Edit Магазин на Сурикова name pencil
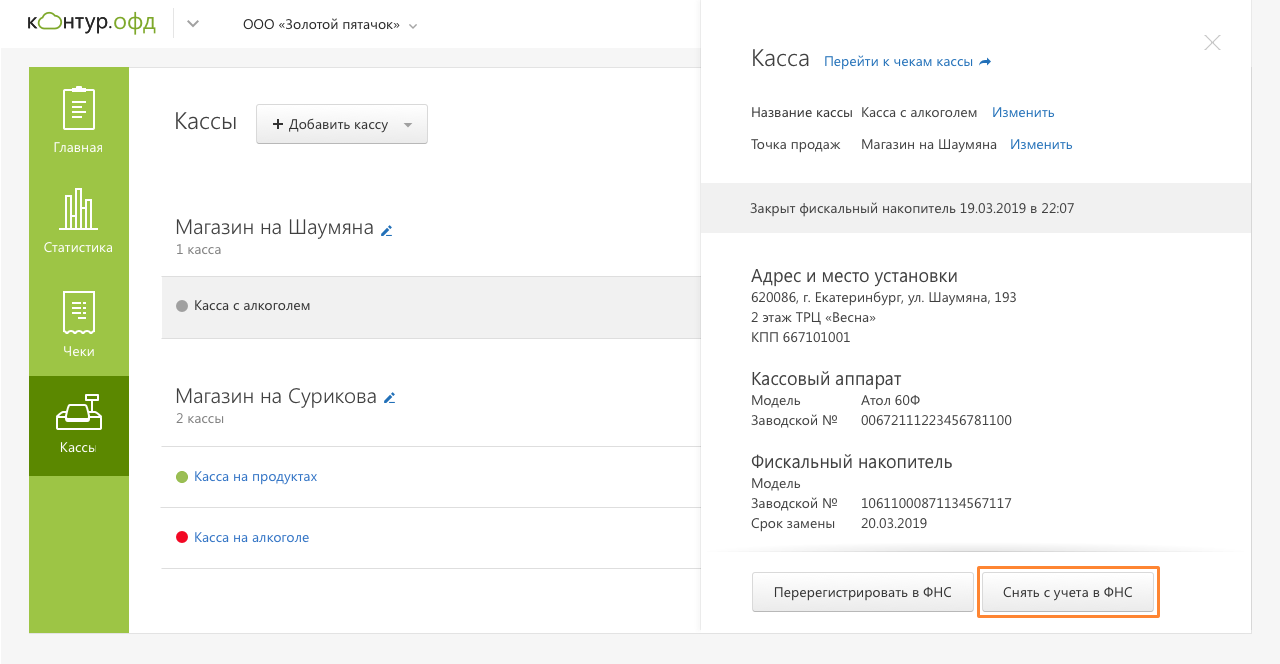The width and height of the screenshot is (1280, 664). coord(390,398)
